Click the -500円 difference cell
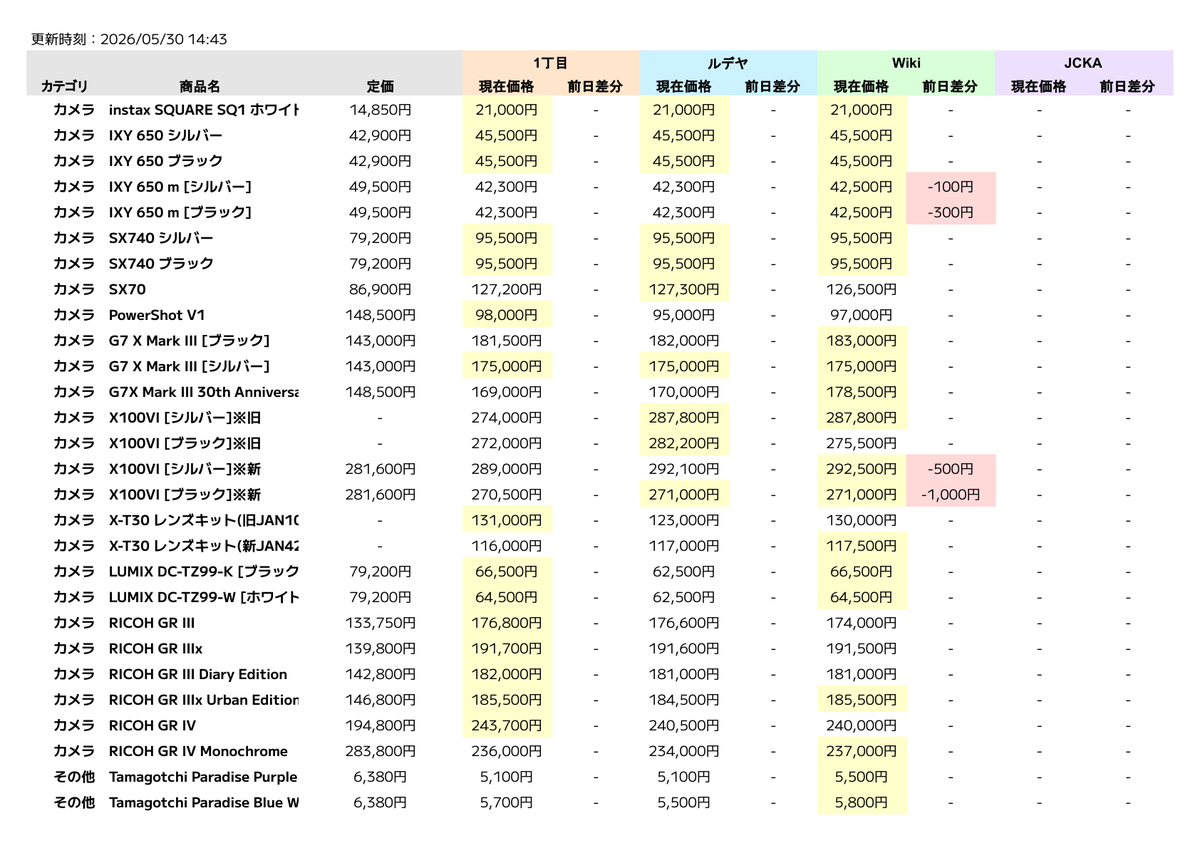This screenshot has height=848, width=1200. [x=950, y=468]
